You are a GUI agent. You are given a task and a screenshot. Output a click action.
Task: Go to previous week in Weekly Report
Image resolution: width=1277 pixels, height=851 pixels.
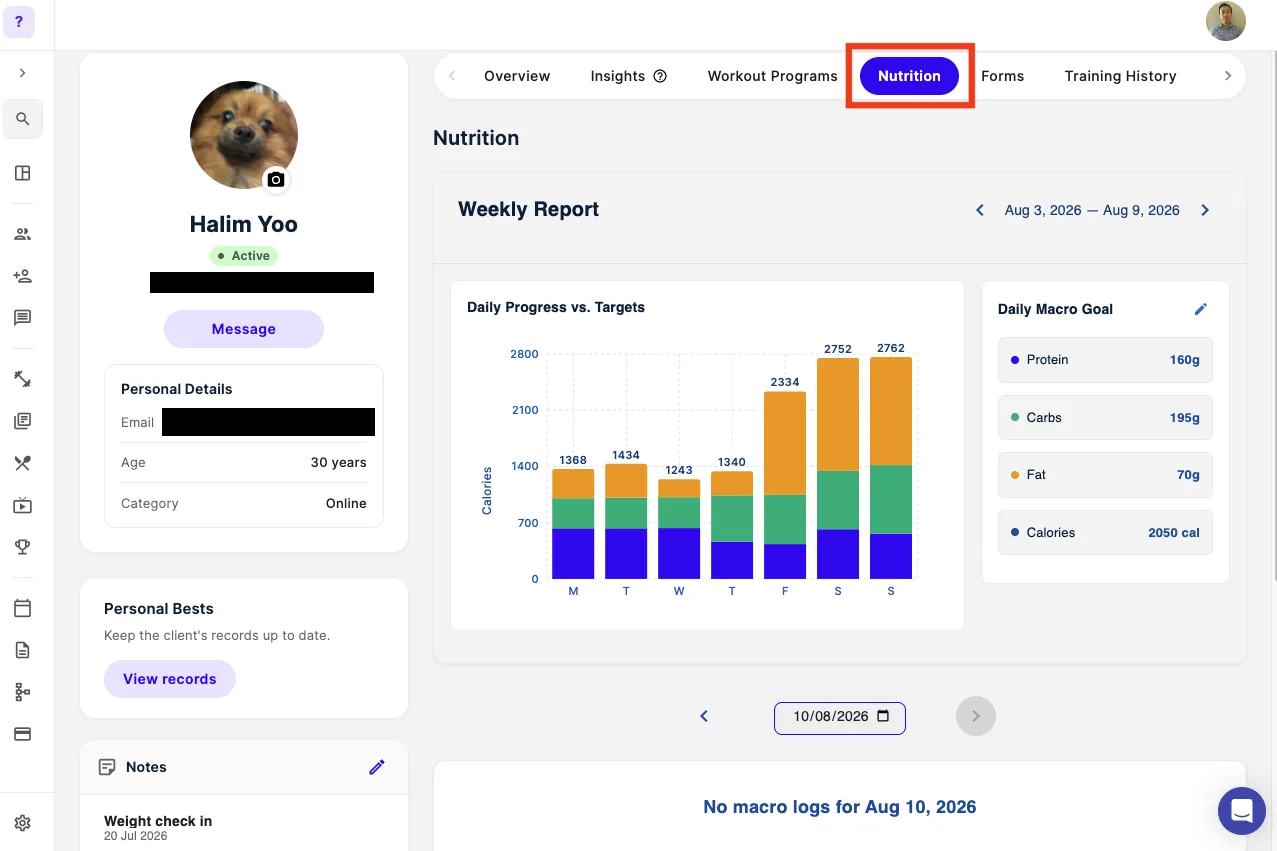click(x=980, y=210)
